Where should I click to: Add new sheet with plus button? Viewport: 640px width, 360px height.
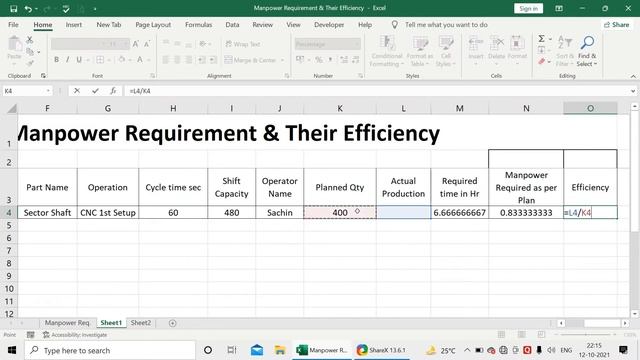[173, 323]
